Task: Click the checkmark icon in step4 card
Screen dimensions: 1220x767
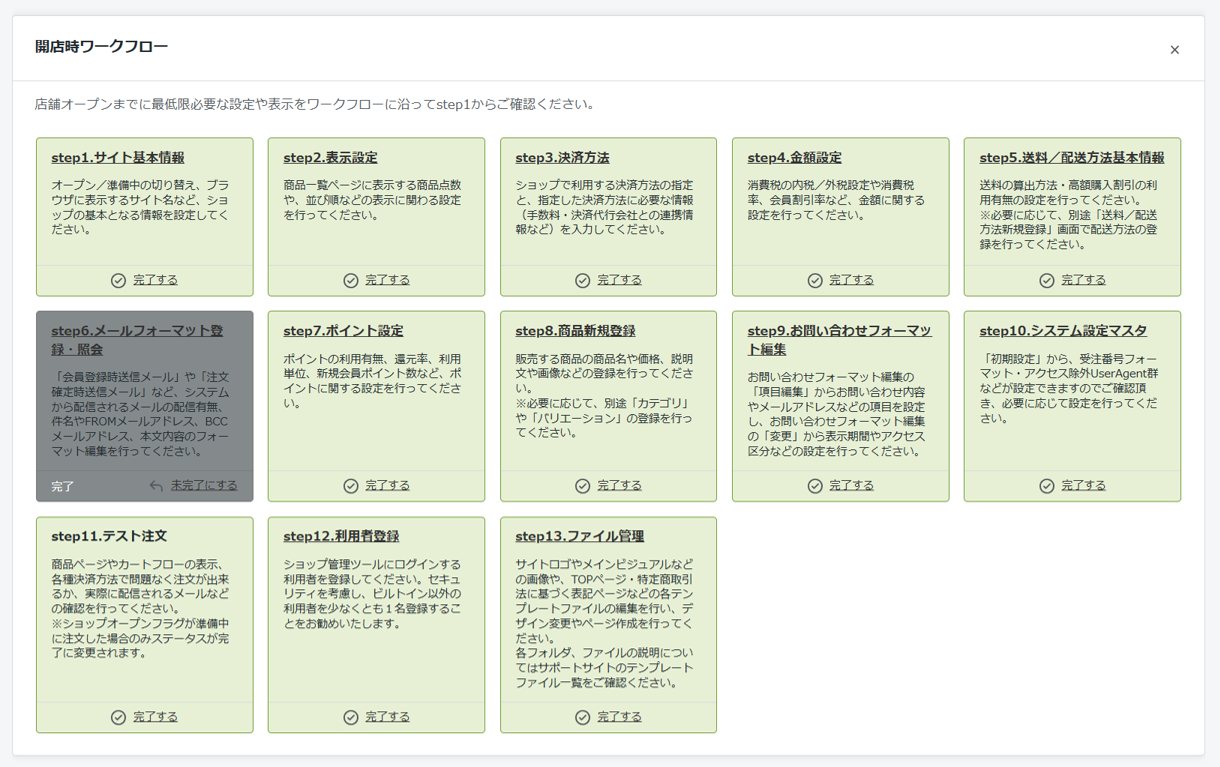Action: pos(815,281)
